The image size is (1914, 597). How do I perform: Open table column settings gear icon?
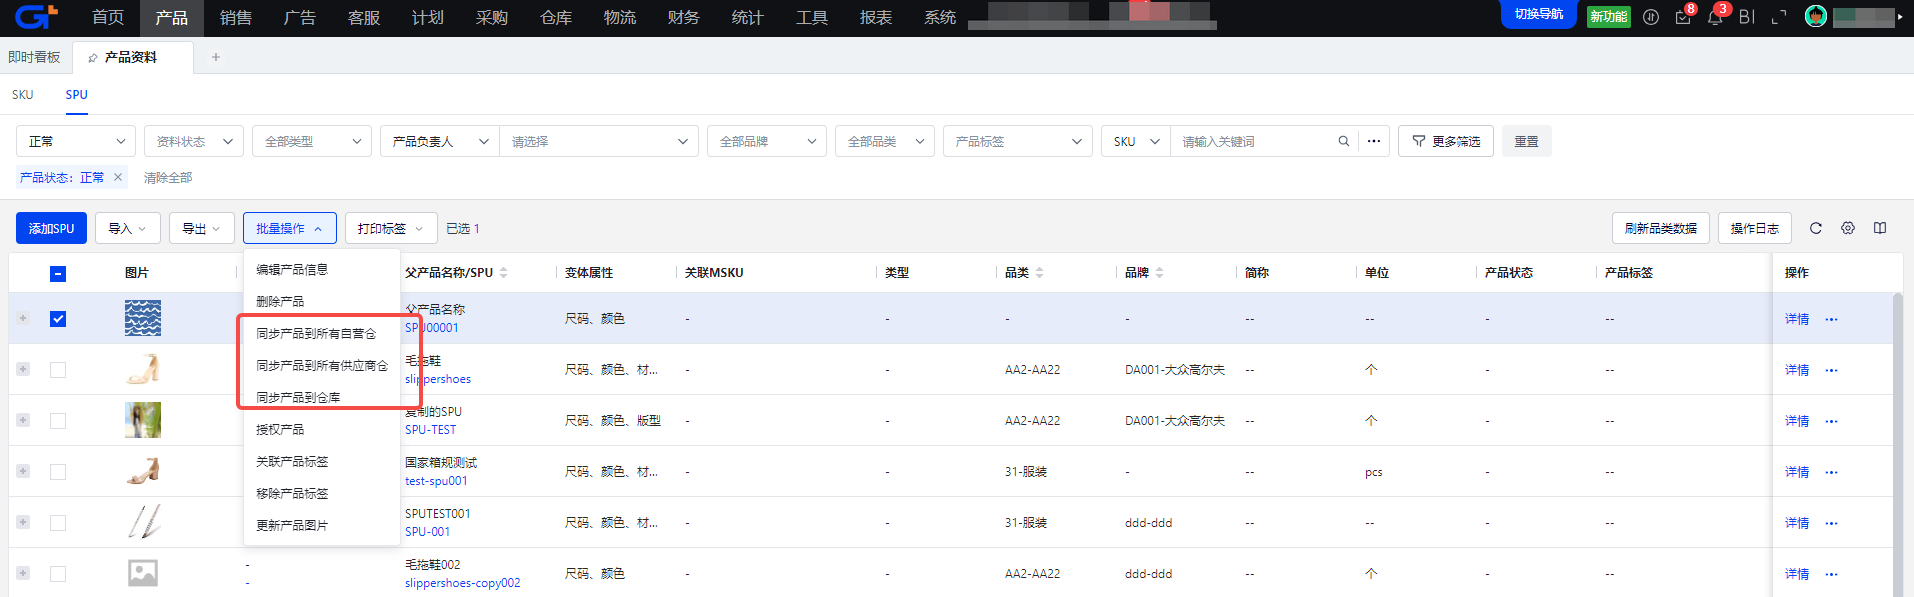[x=1848, y=228]
